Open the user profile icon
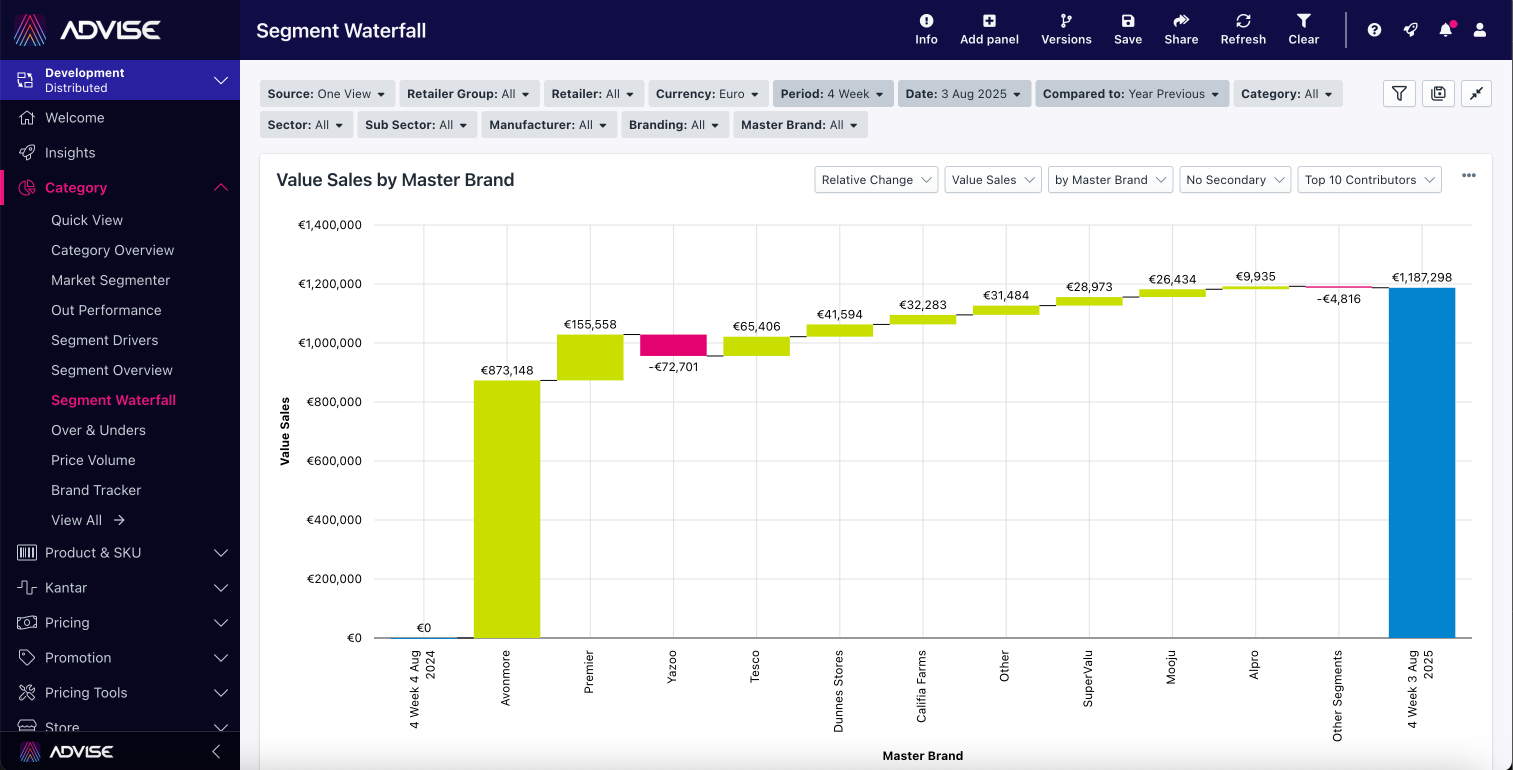Viewport: 1513px width, 770px height. 1480,30
